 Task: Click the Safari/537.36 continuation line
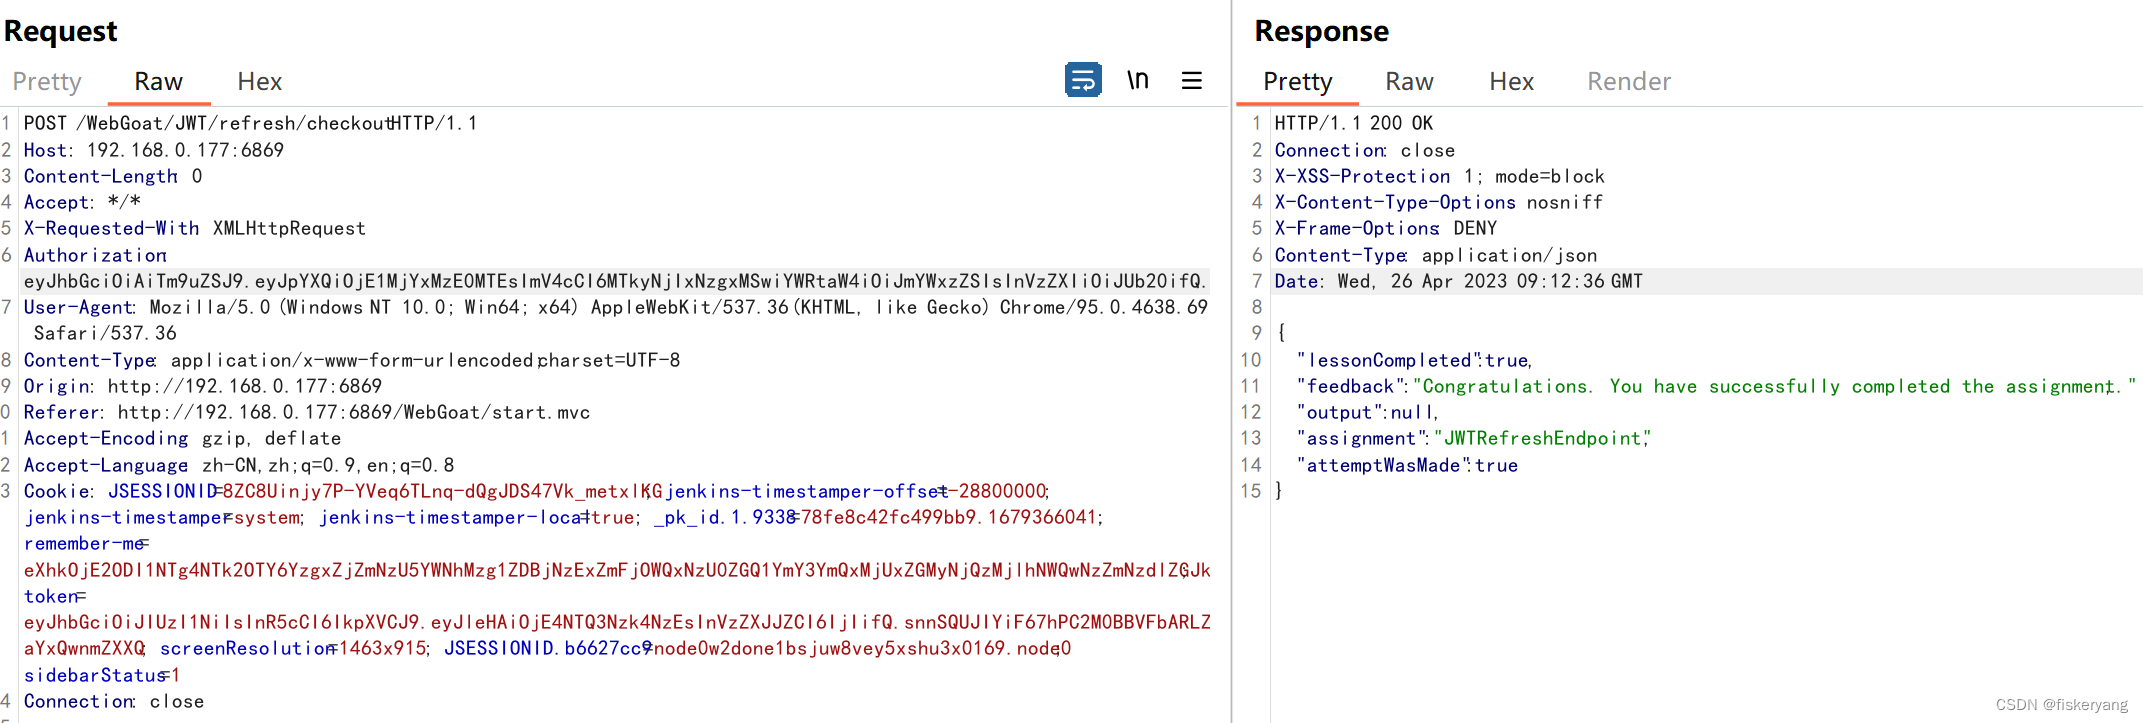coord(105,333)
